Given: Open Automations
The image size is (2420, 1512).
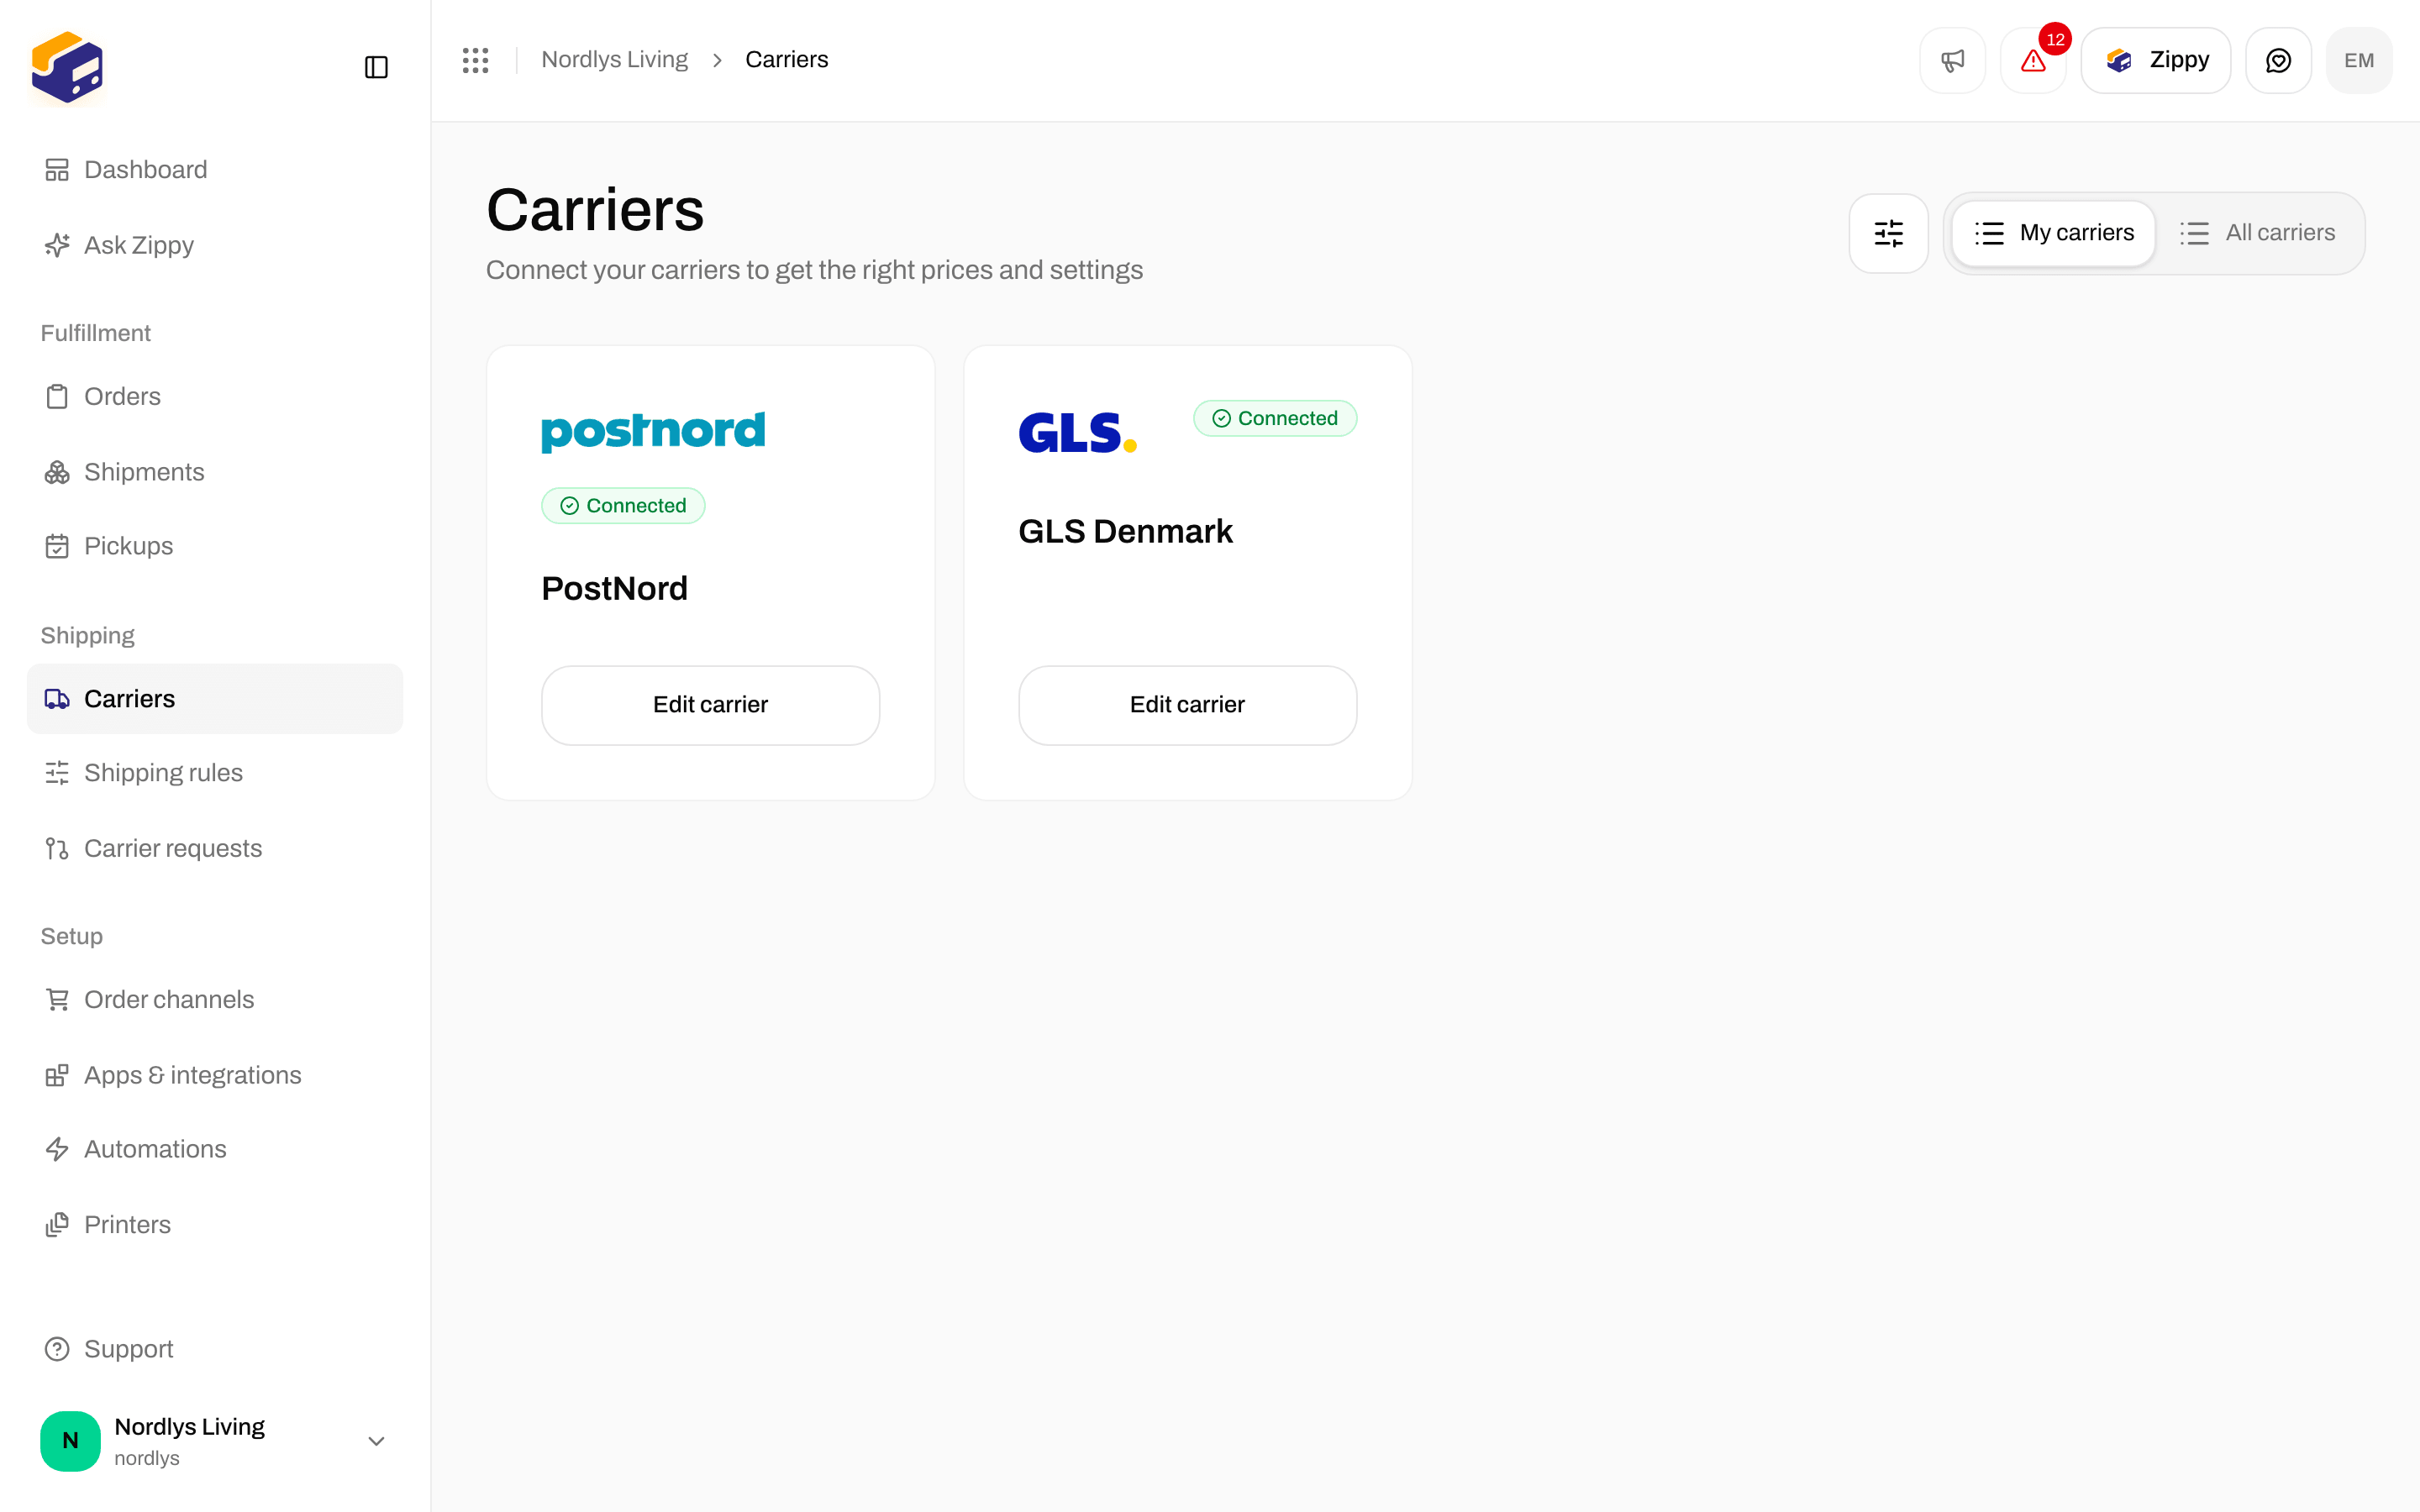Looking at the screenshot, I should point(215,1149).
